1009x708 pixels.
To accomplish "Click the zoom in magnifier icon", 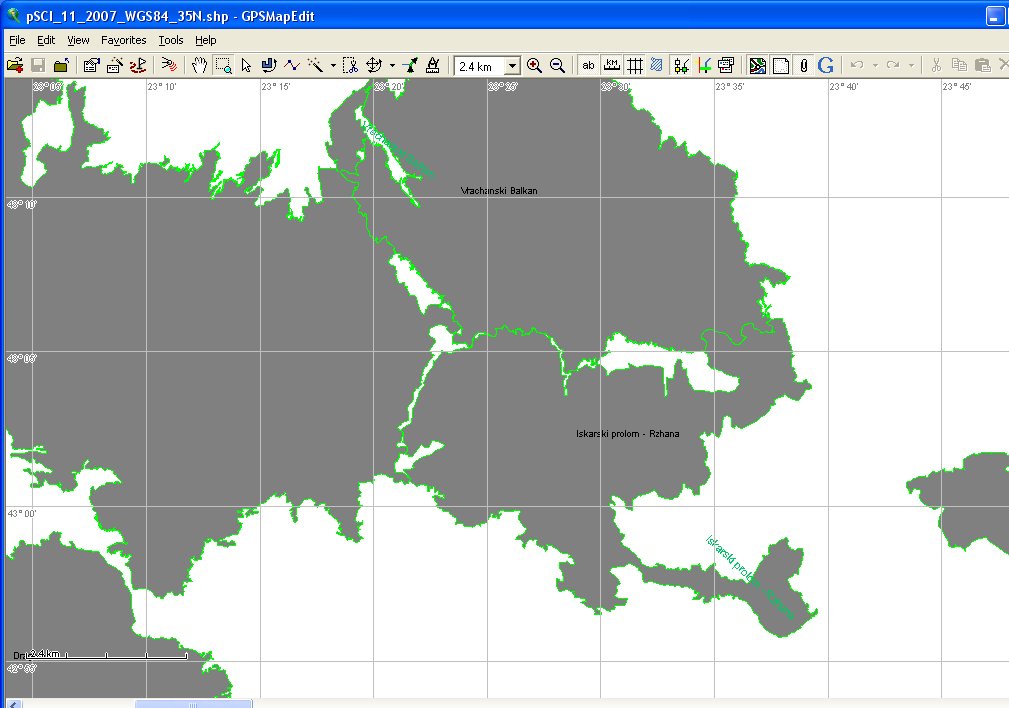I will tap(534, 65).
